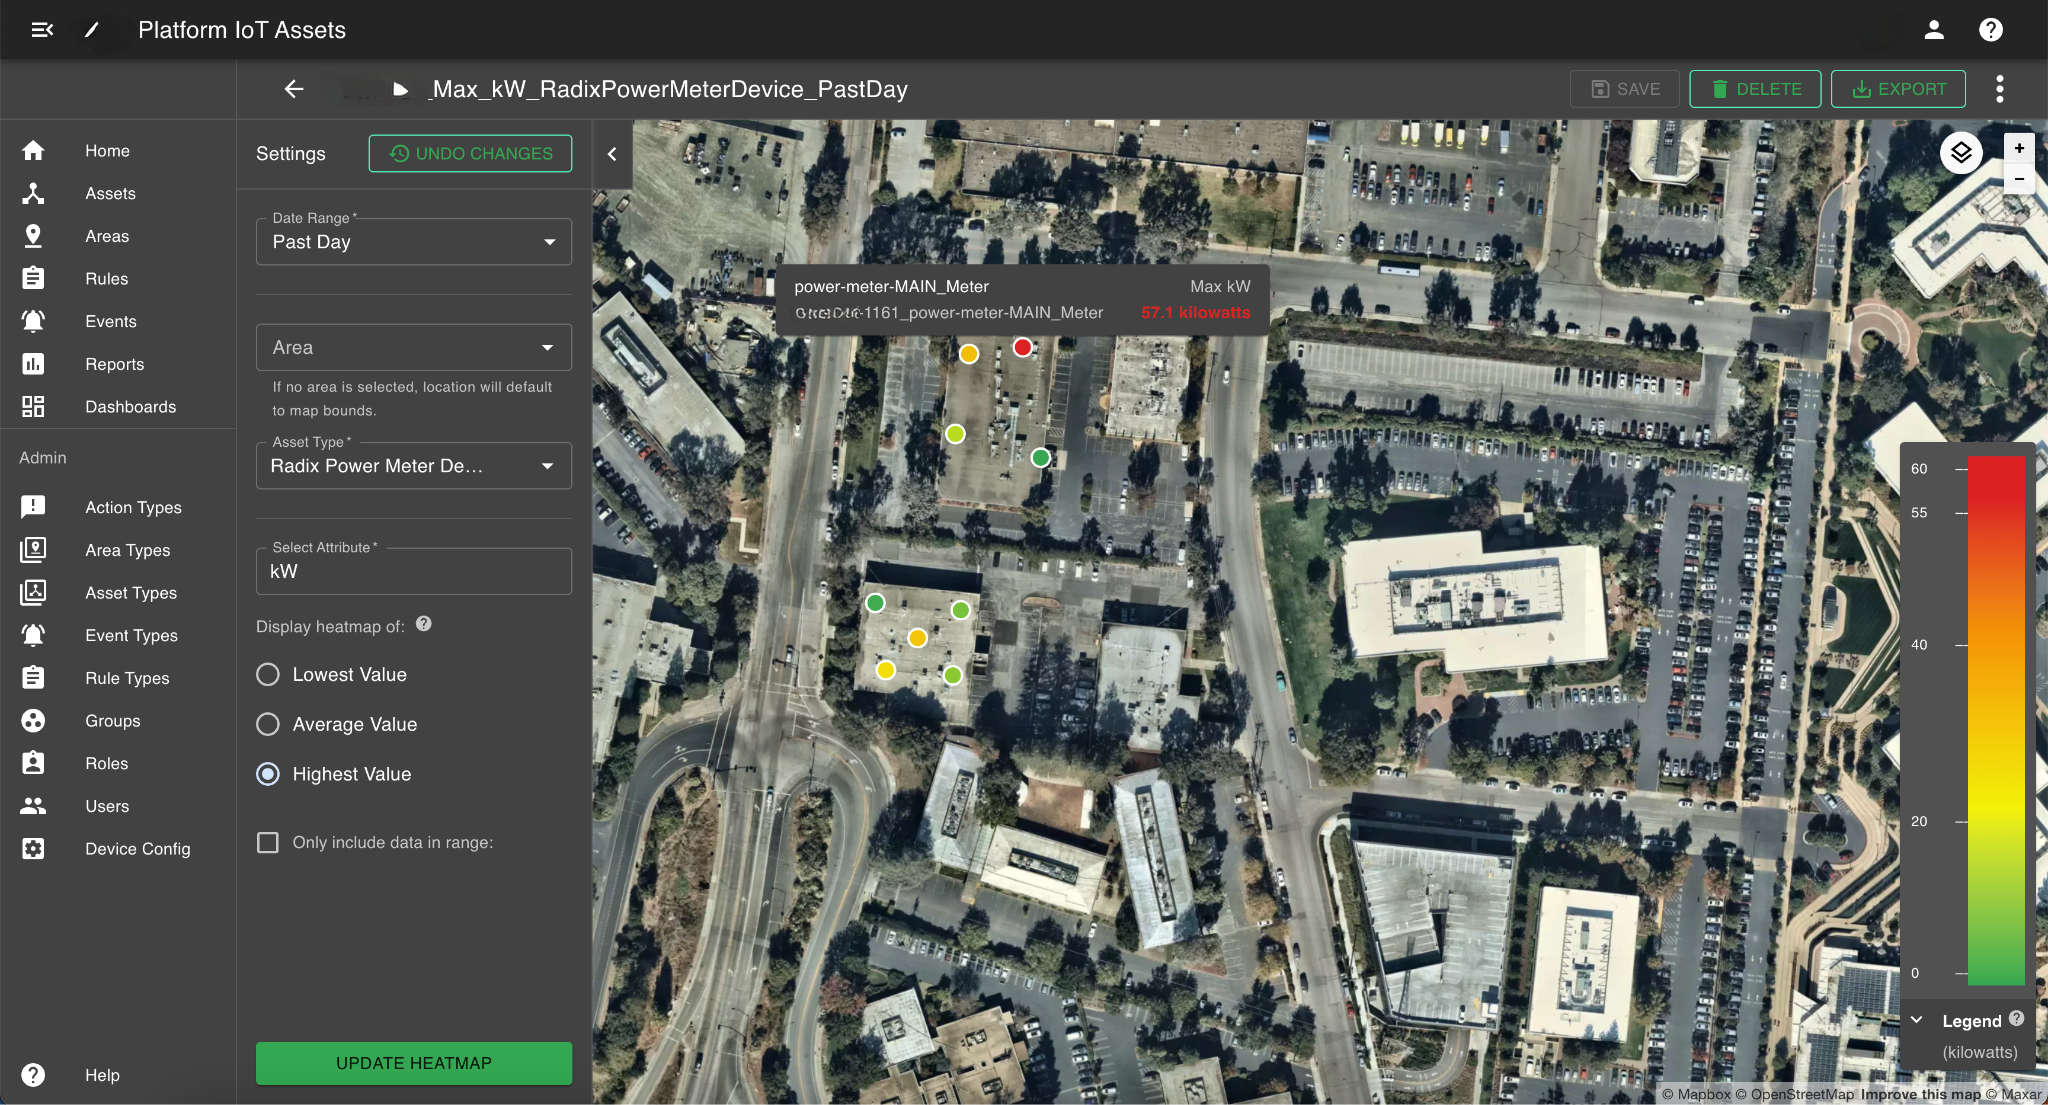Click the EXPORT button
This screenshot has height=1105, width=2048.
tap(1898, 89)
